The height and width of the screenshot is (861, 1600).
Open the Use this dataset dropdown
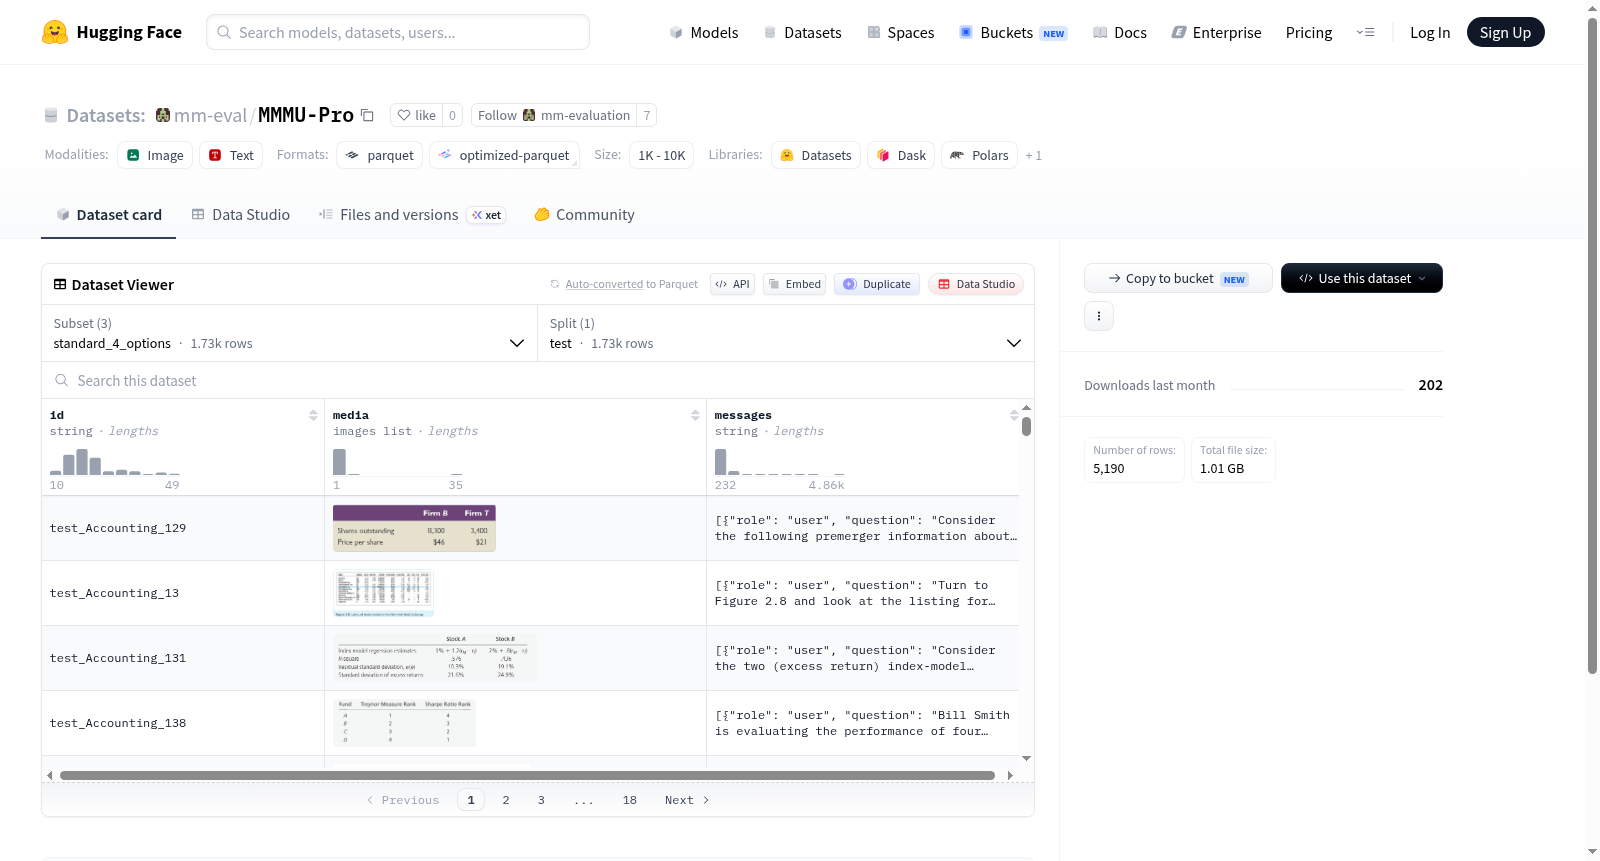tap(1361, 278)
